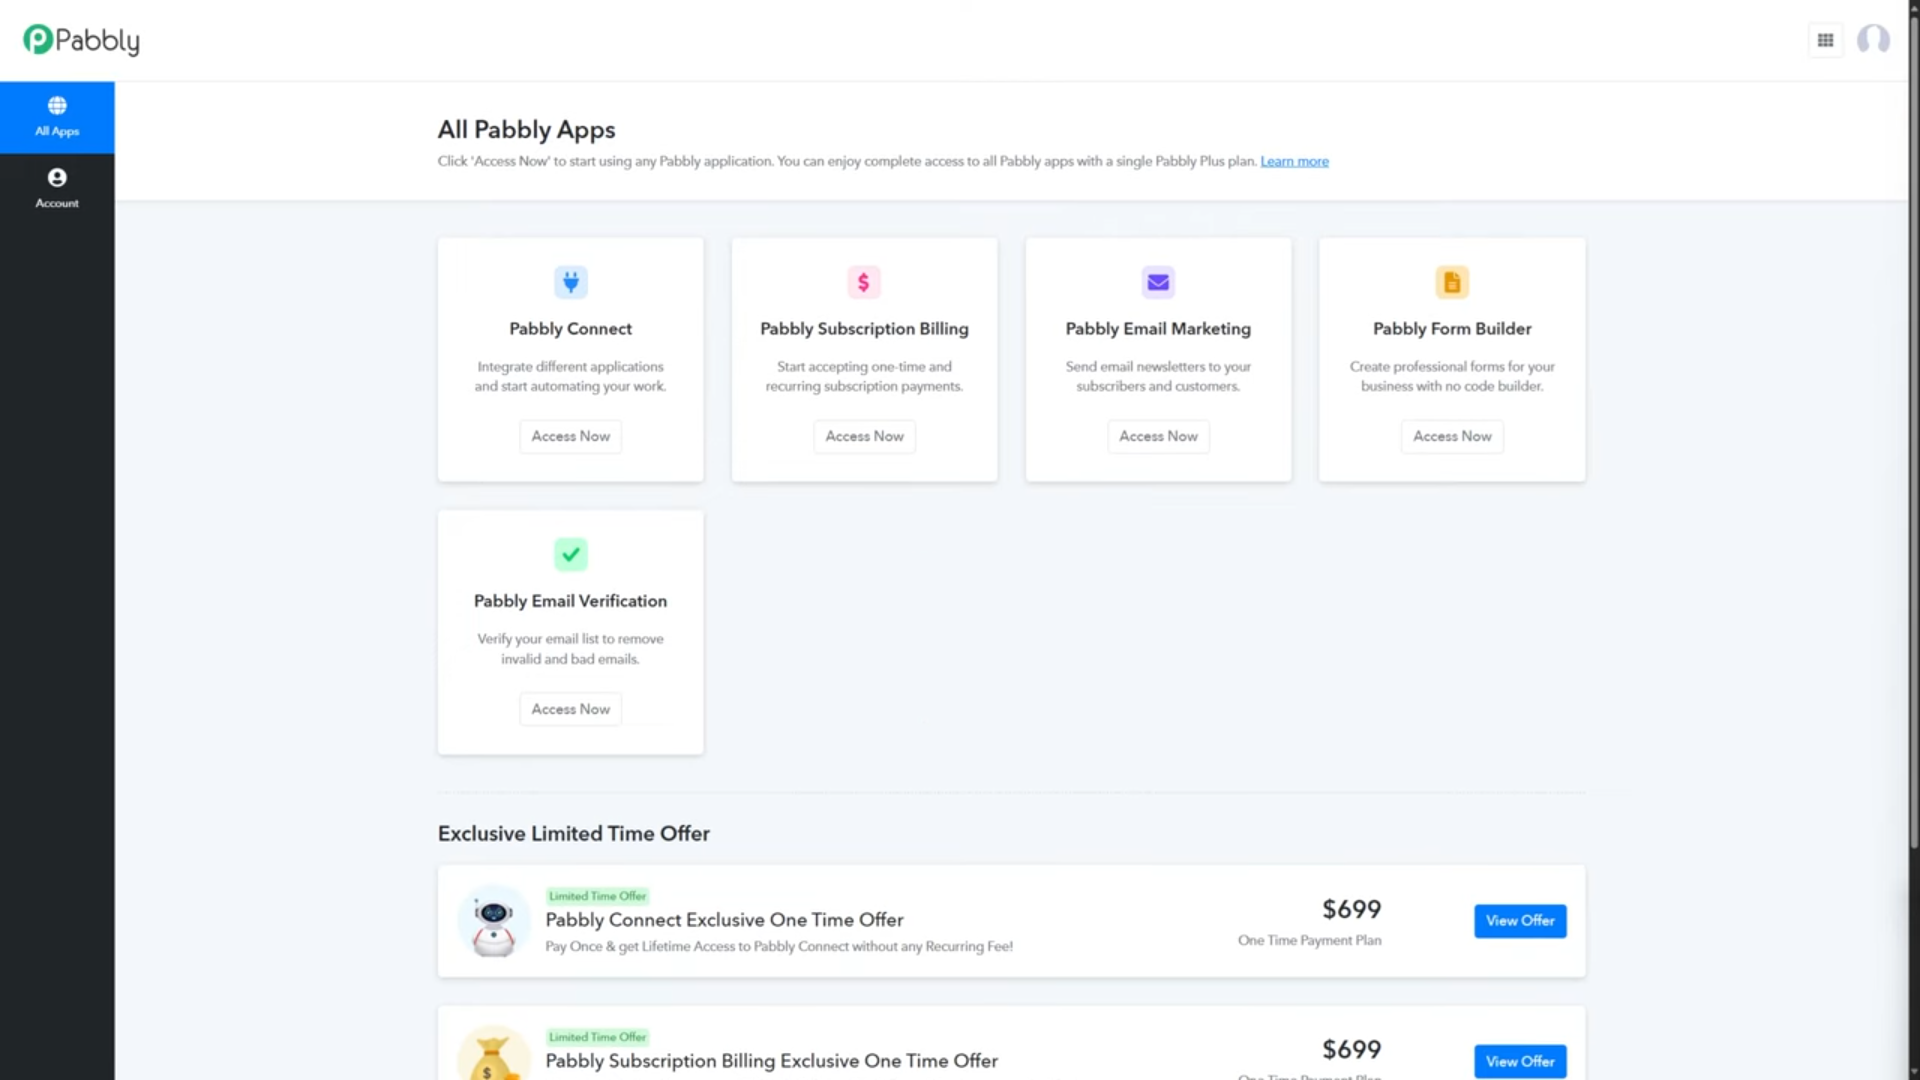Click the Pabbly Subscription Billing card title
1920x1080 pixels.
click(x=864, y=329)
